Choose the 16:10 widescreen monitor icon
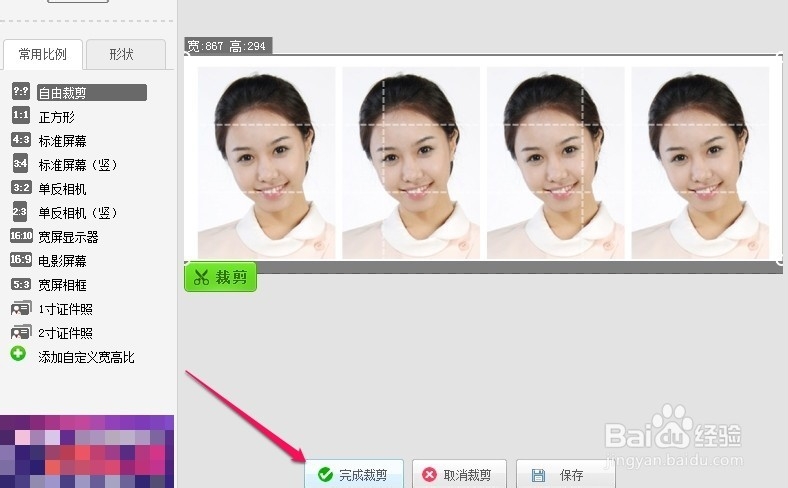This screenshot has height=488, width=788. coord(21,235)
